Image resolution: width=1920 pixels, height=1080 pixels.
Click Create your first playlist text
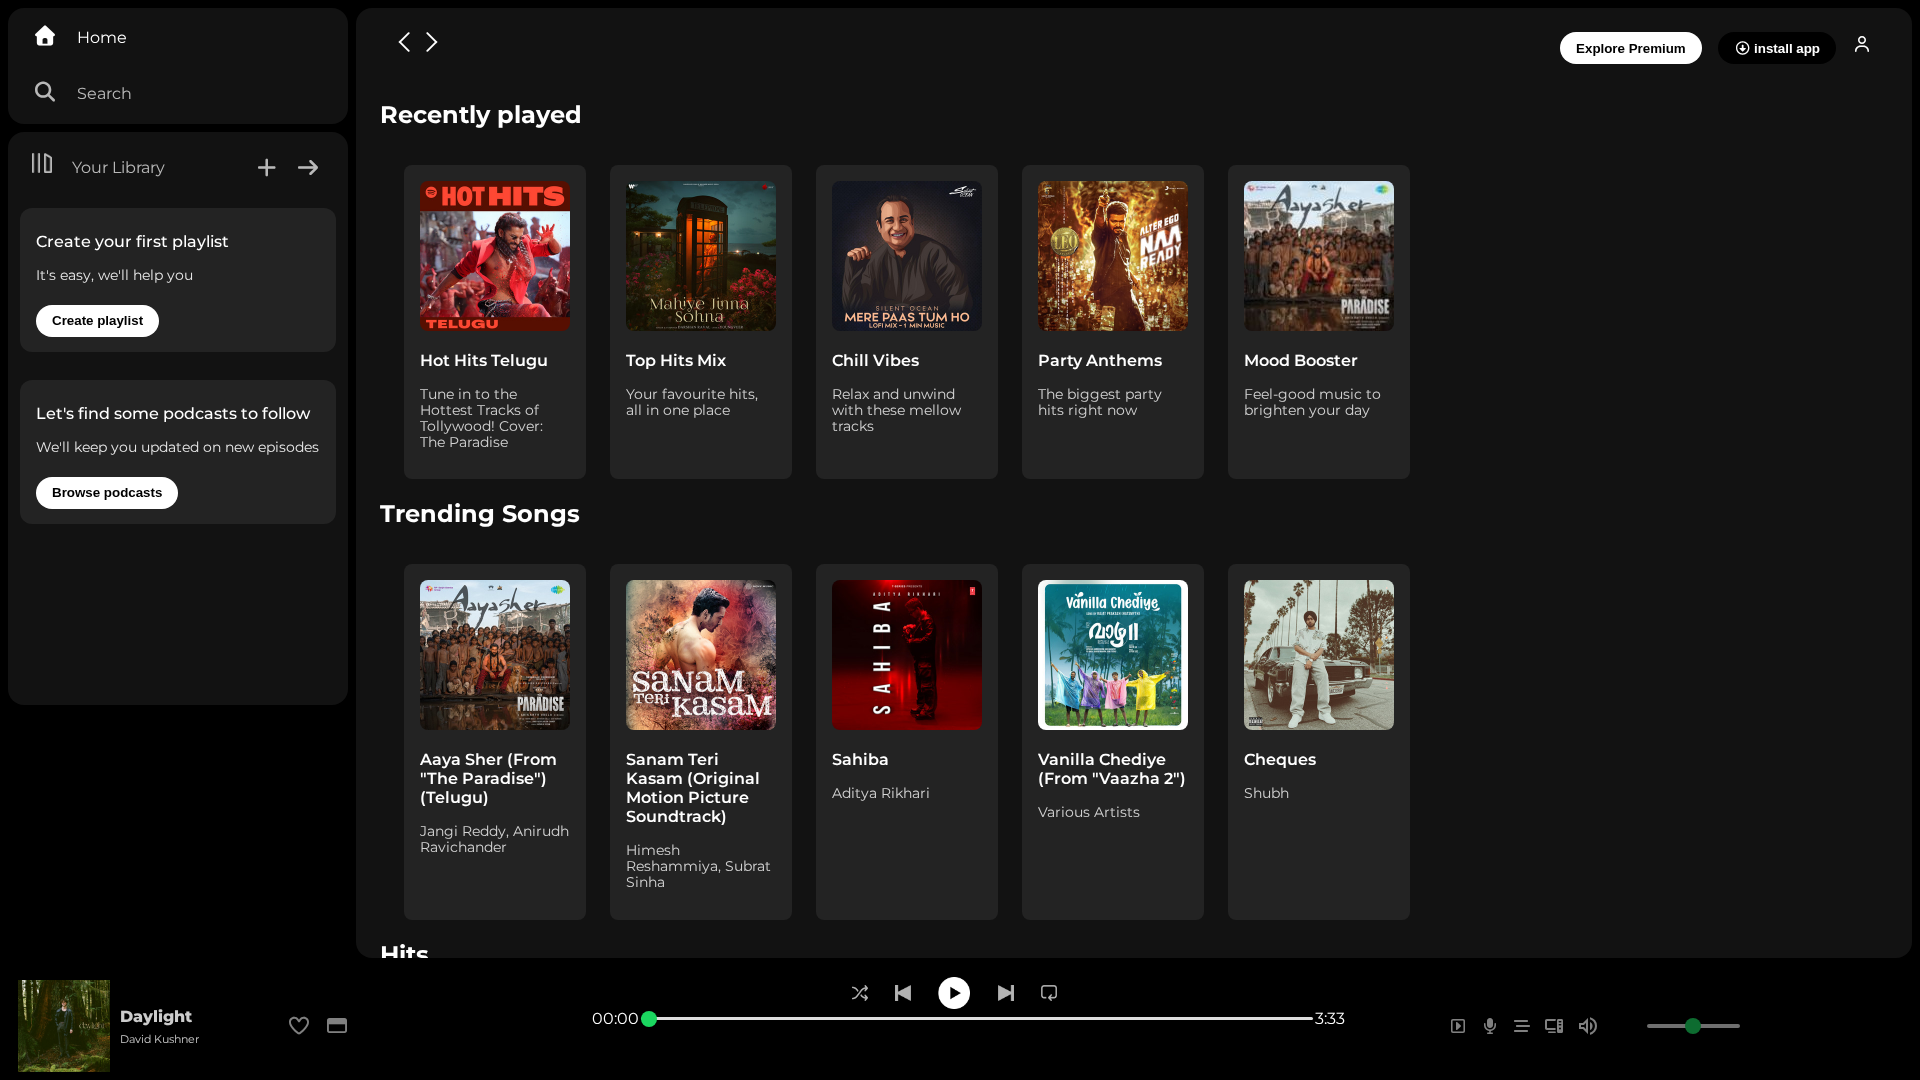click(132, 242)
